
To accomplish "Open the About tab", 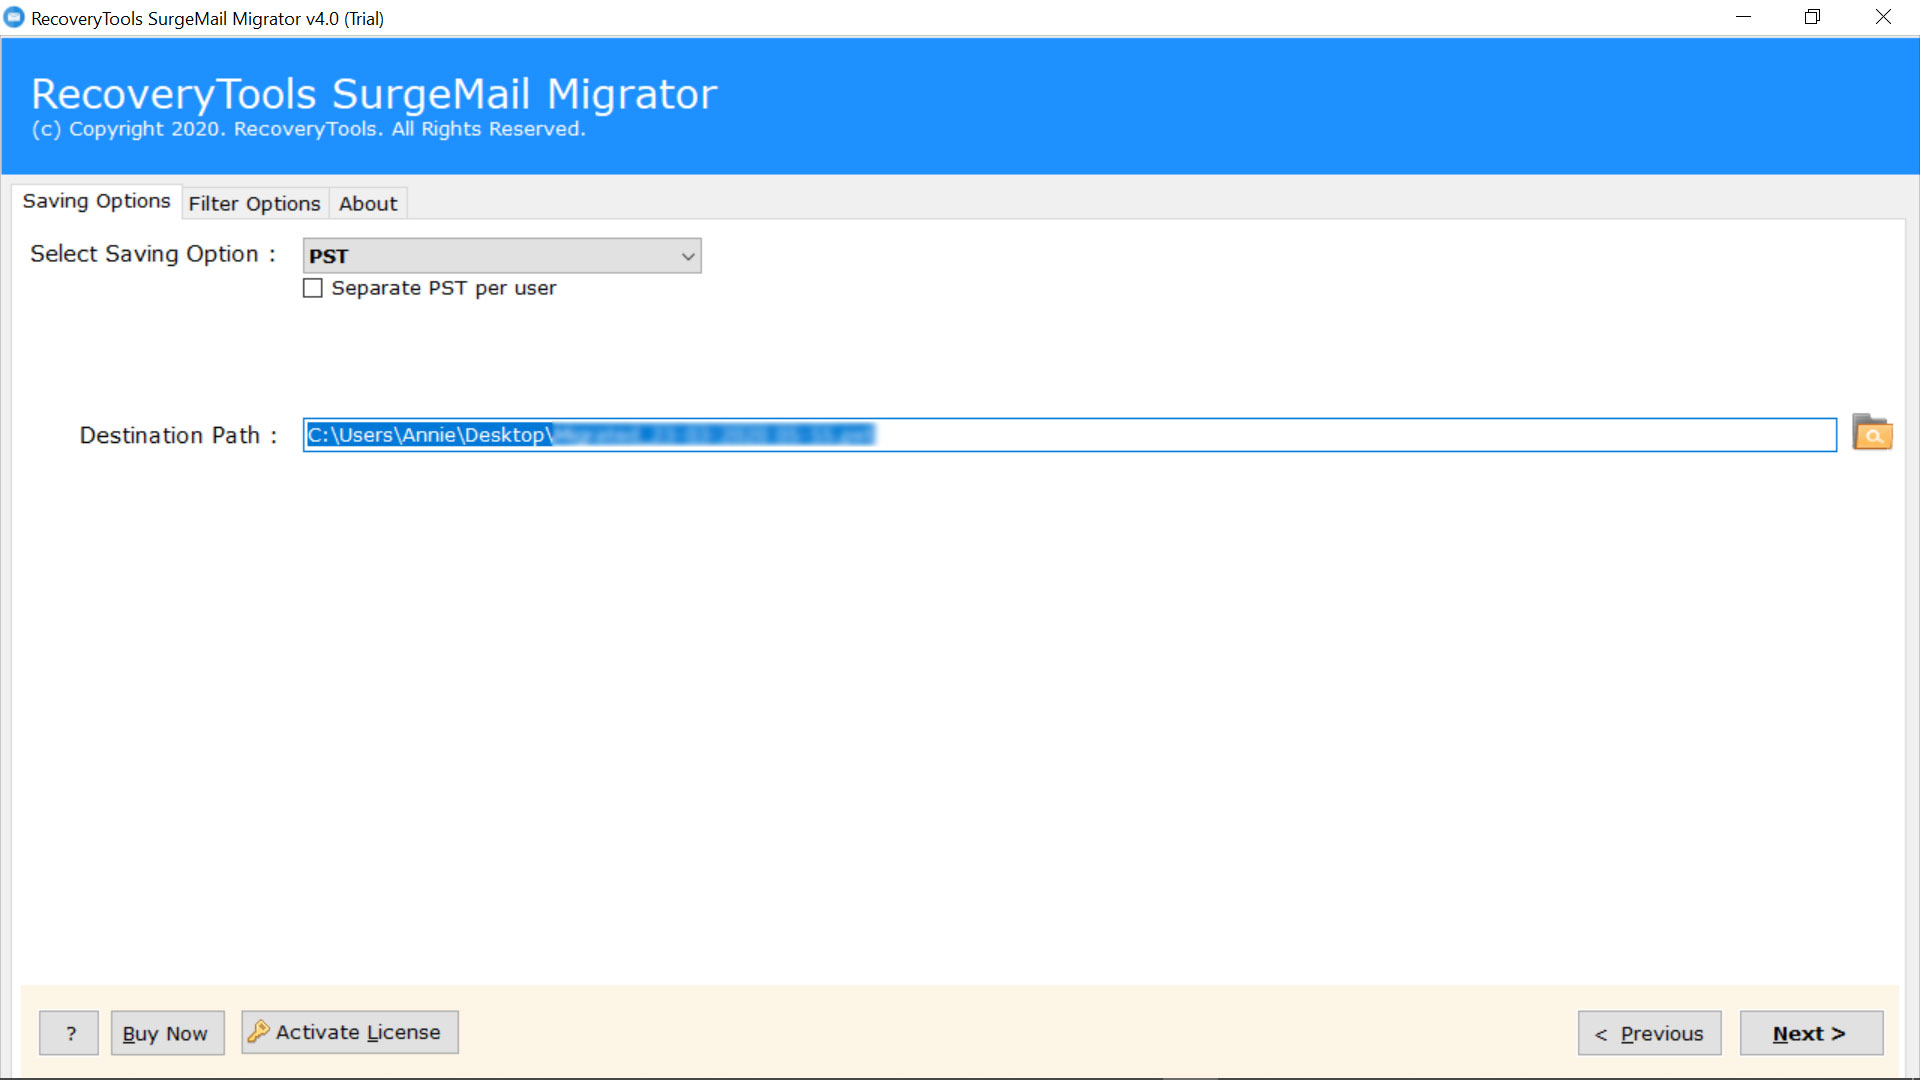I will pyautogui.click(x=367, y=202).
